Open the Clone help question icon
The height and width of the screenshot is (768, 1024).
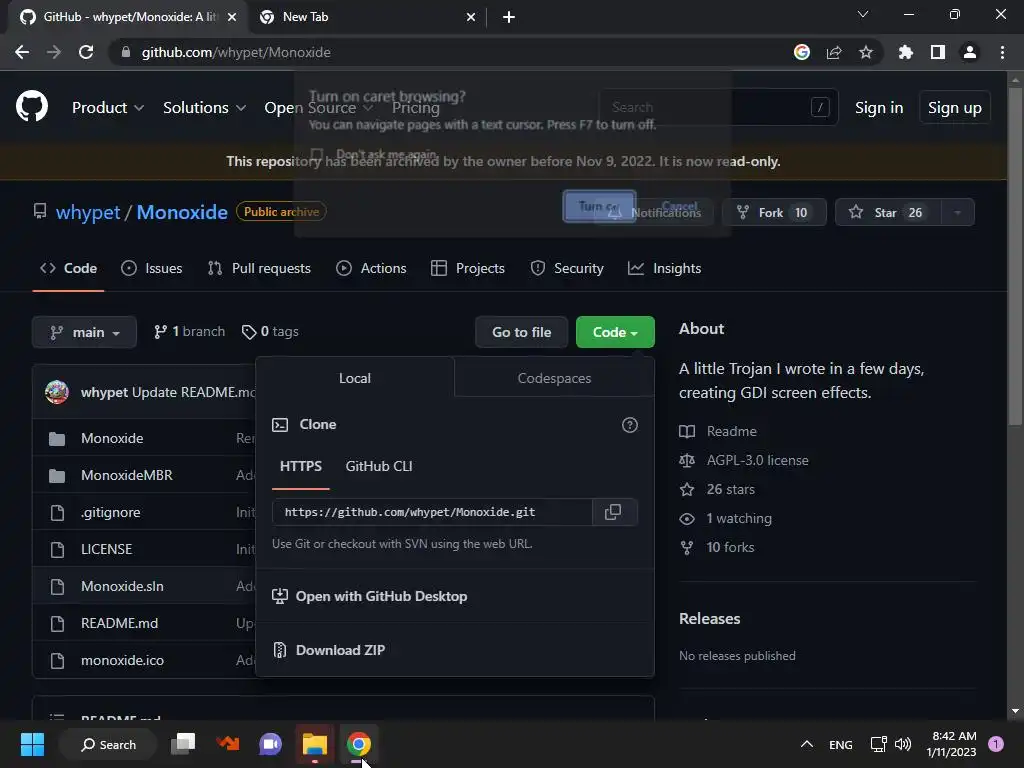pos(630,425)
